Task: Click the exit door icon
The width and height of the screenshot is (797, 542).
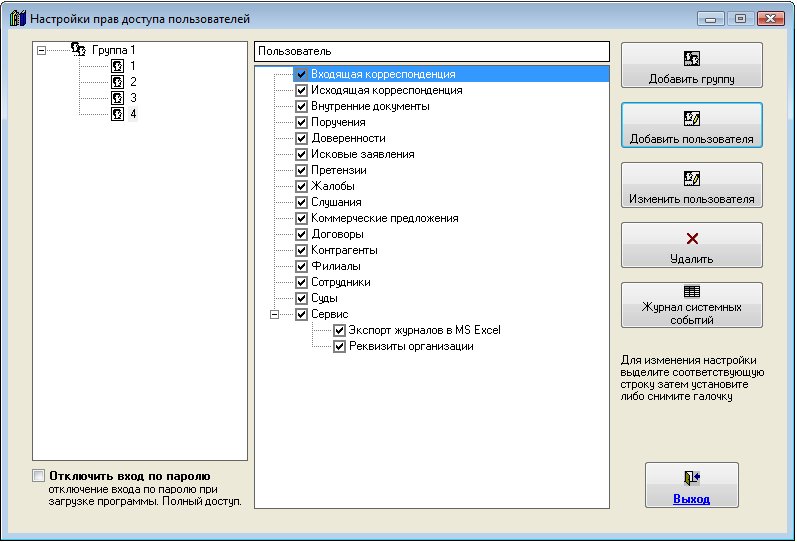Action: point(692,477)
